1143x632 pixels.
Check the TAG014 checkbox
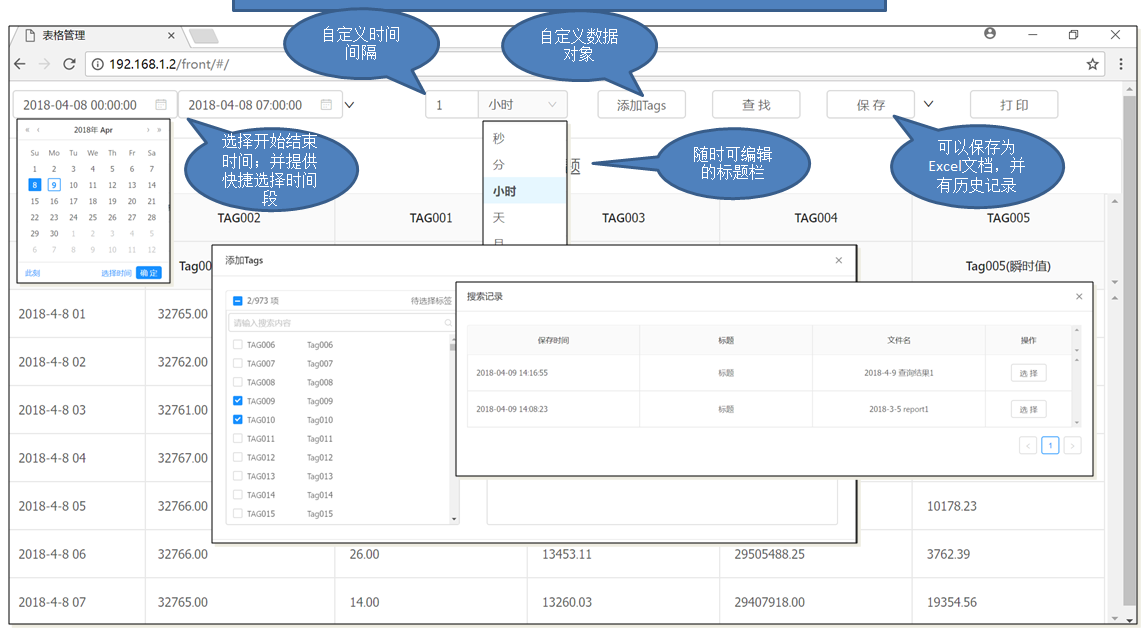pos(238,495)
